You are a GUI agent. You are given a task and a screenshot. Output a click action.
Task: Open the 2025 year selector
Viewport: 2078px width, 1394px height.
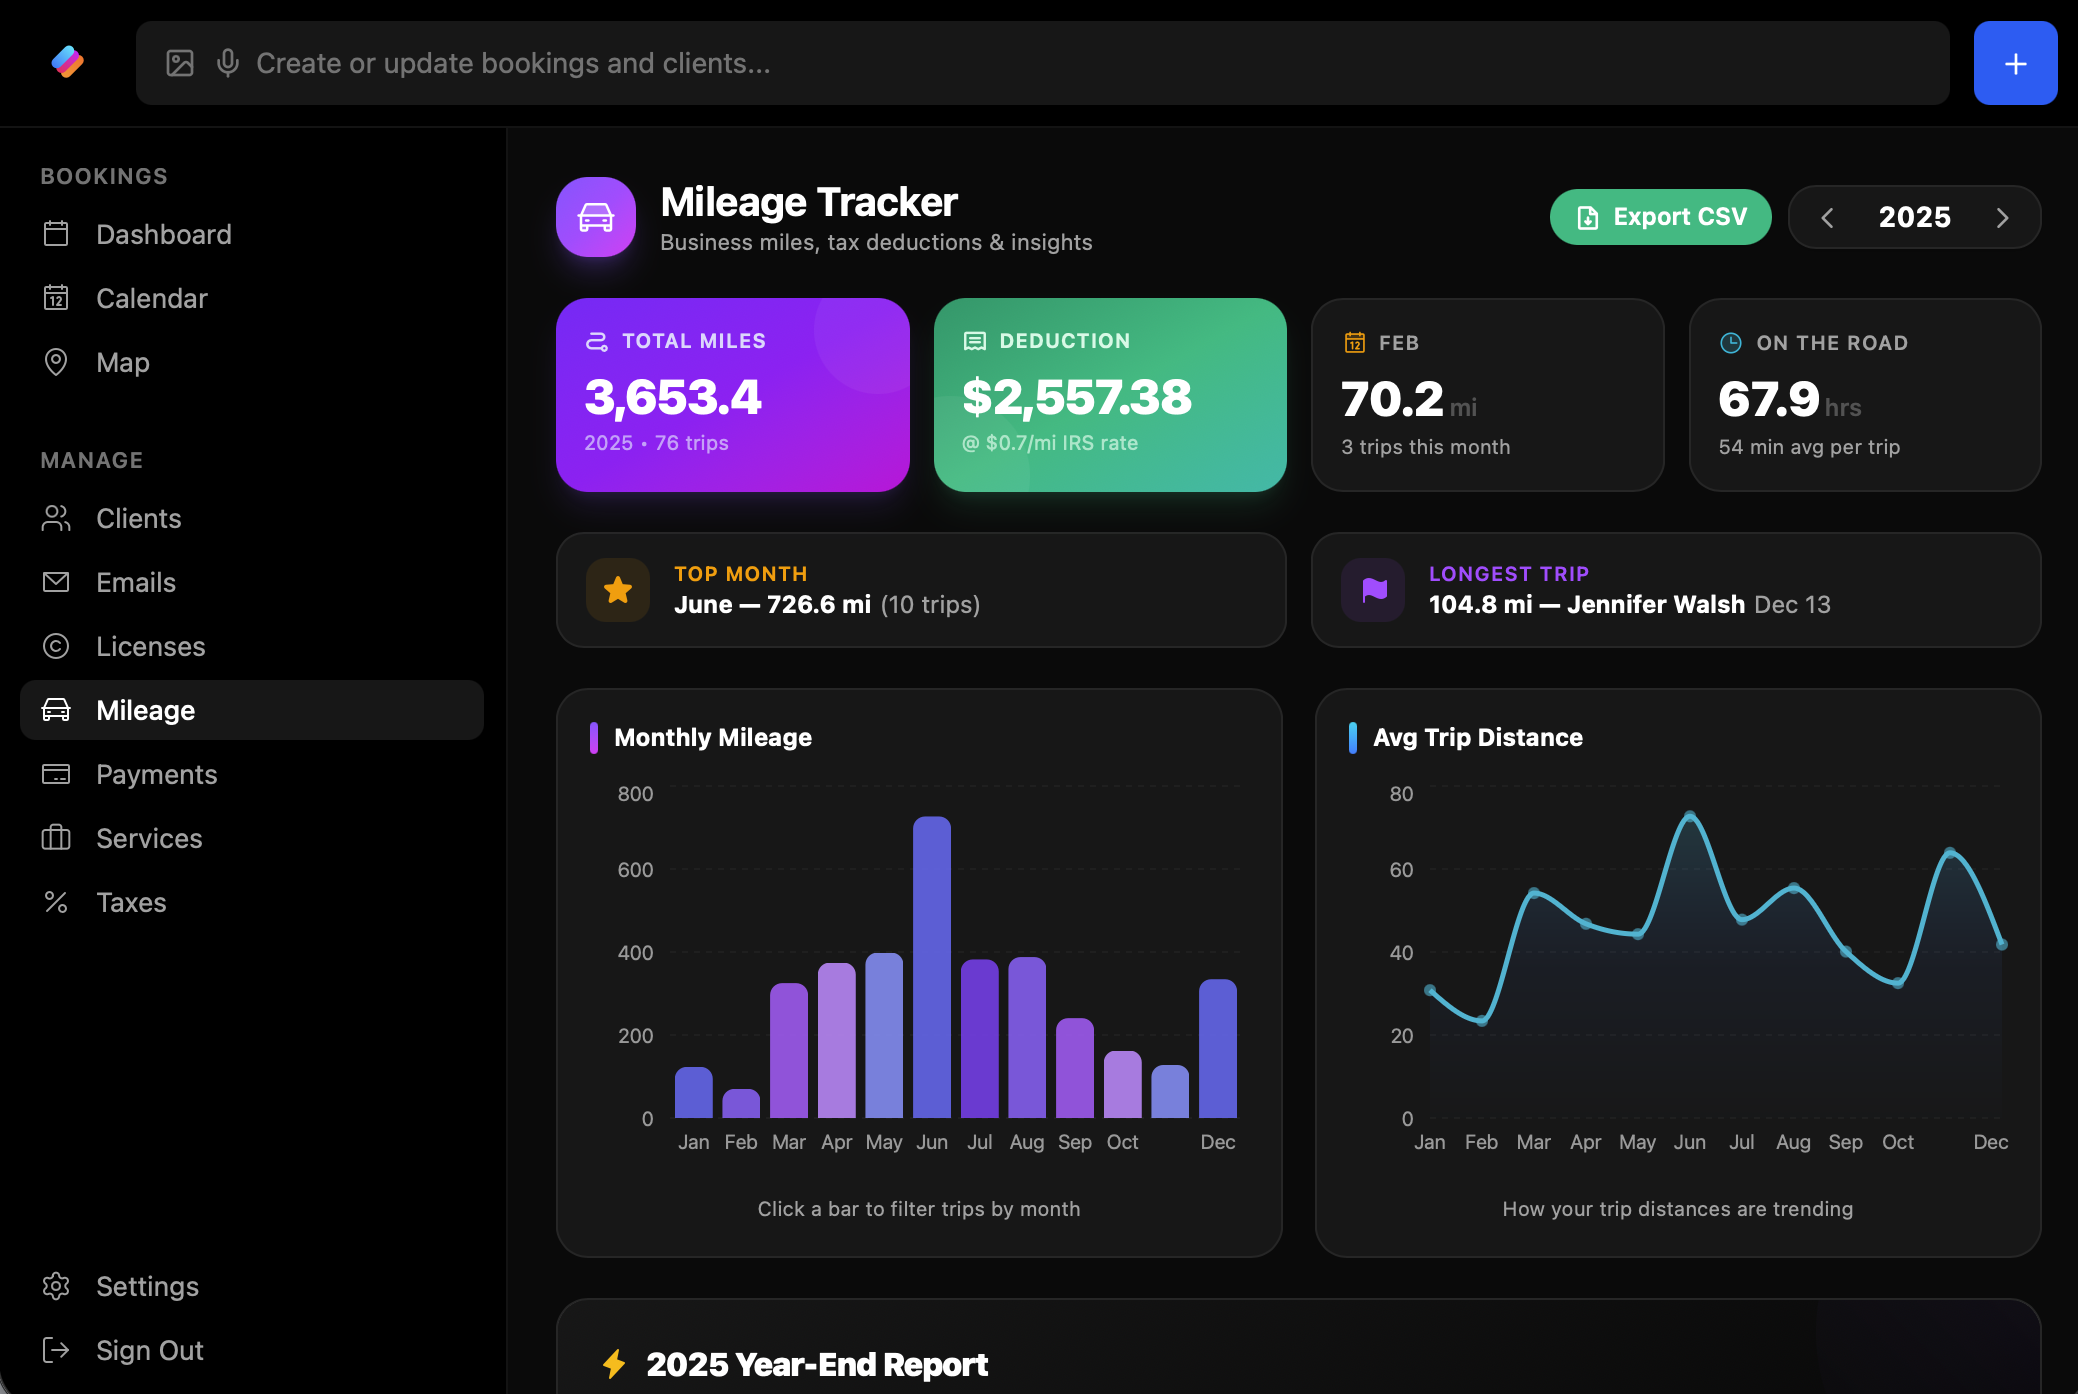coord(1914,217)
